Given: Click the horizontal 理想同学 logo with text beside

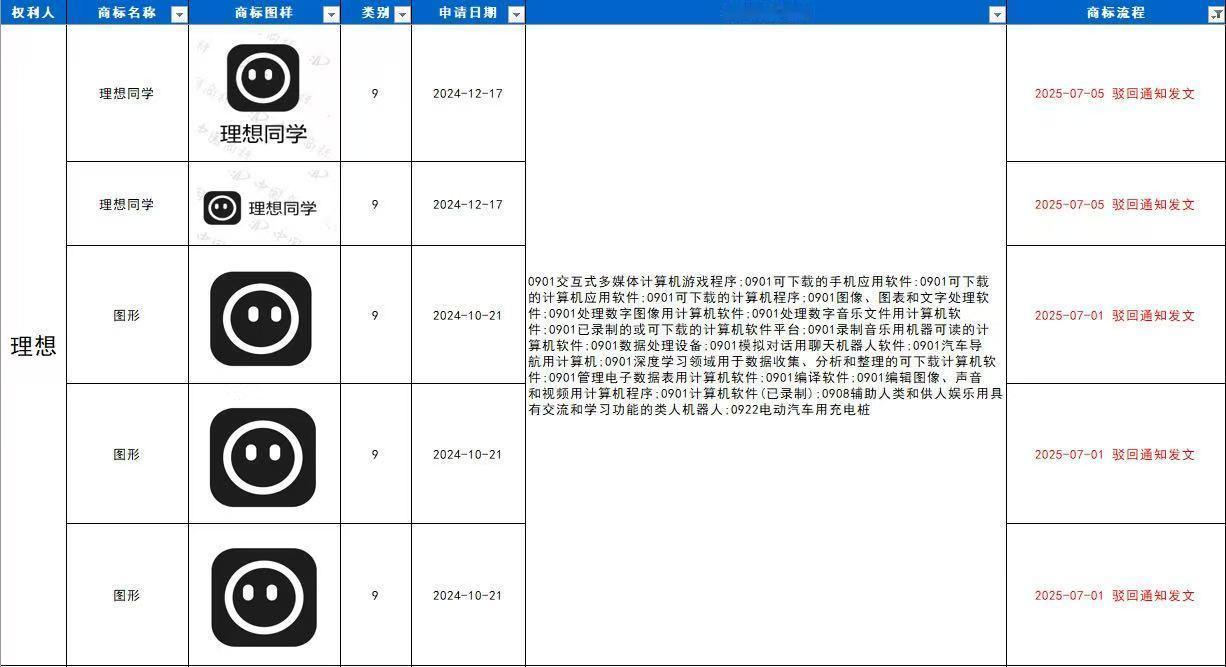Looking at the screenshot, I should [261, 207].
